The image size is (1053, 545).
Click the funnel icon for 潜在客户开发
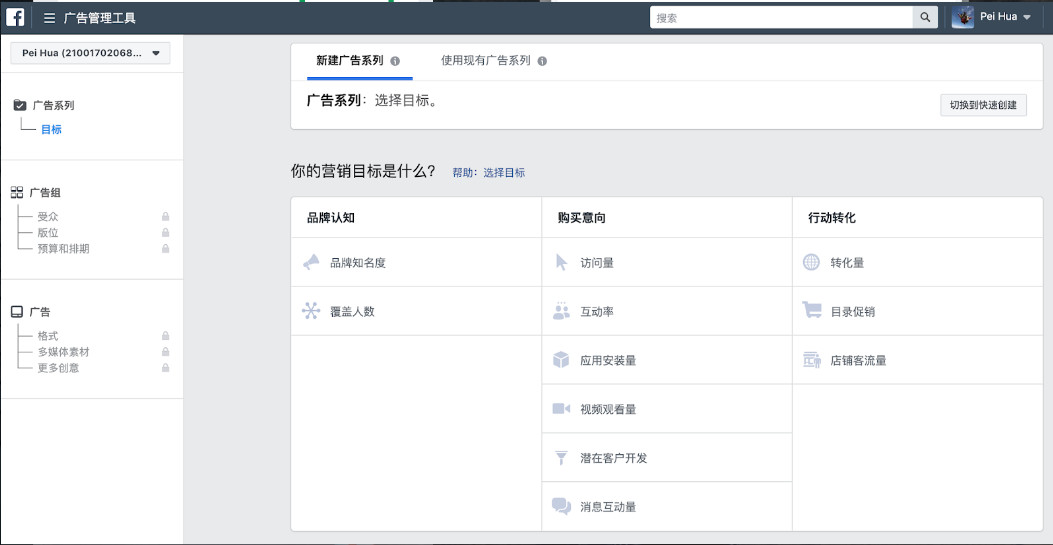pyautogui.click(x=561, y=458)
